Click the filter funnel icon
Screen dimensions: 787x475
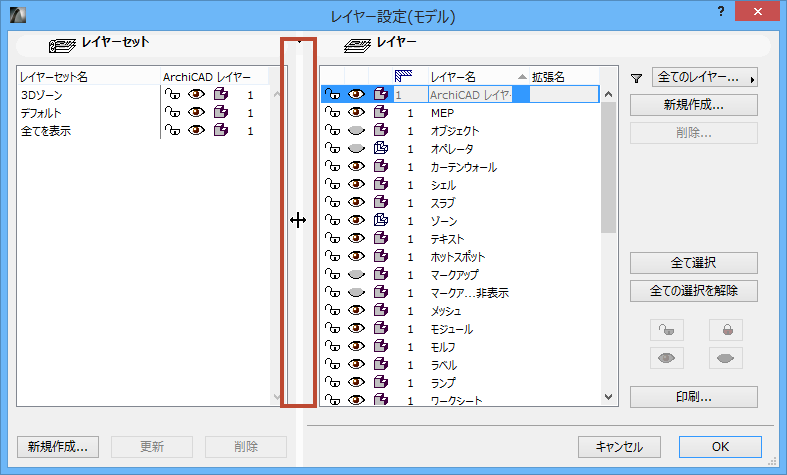click(636, 78)
